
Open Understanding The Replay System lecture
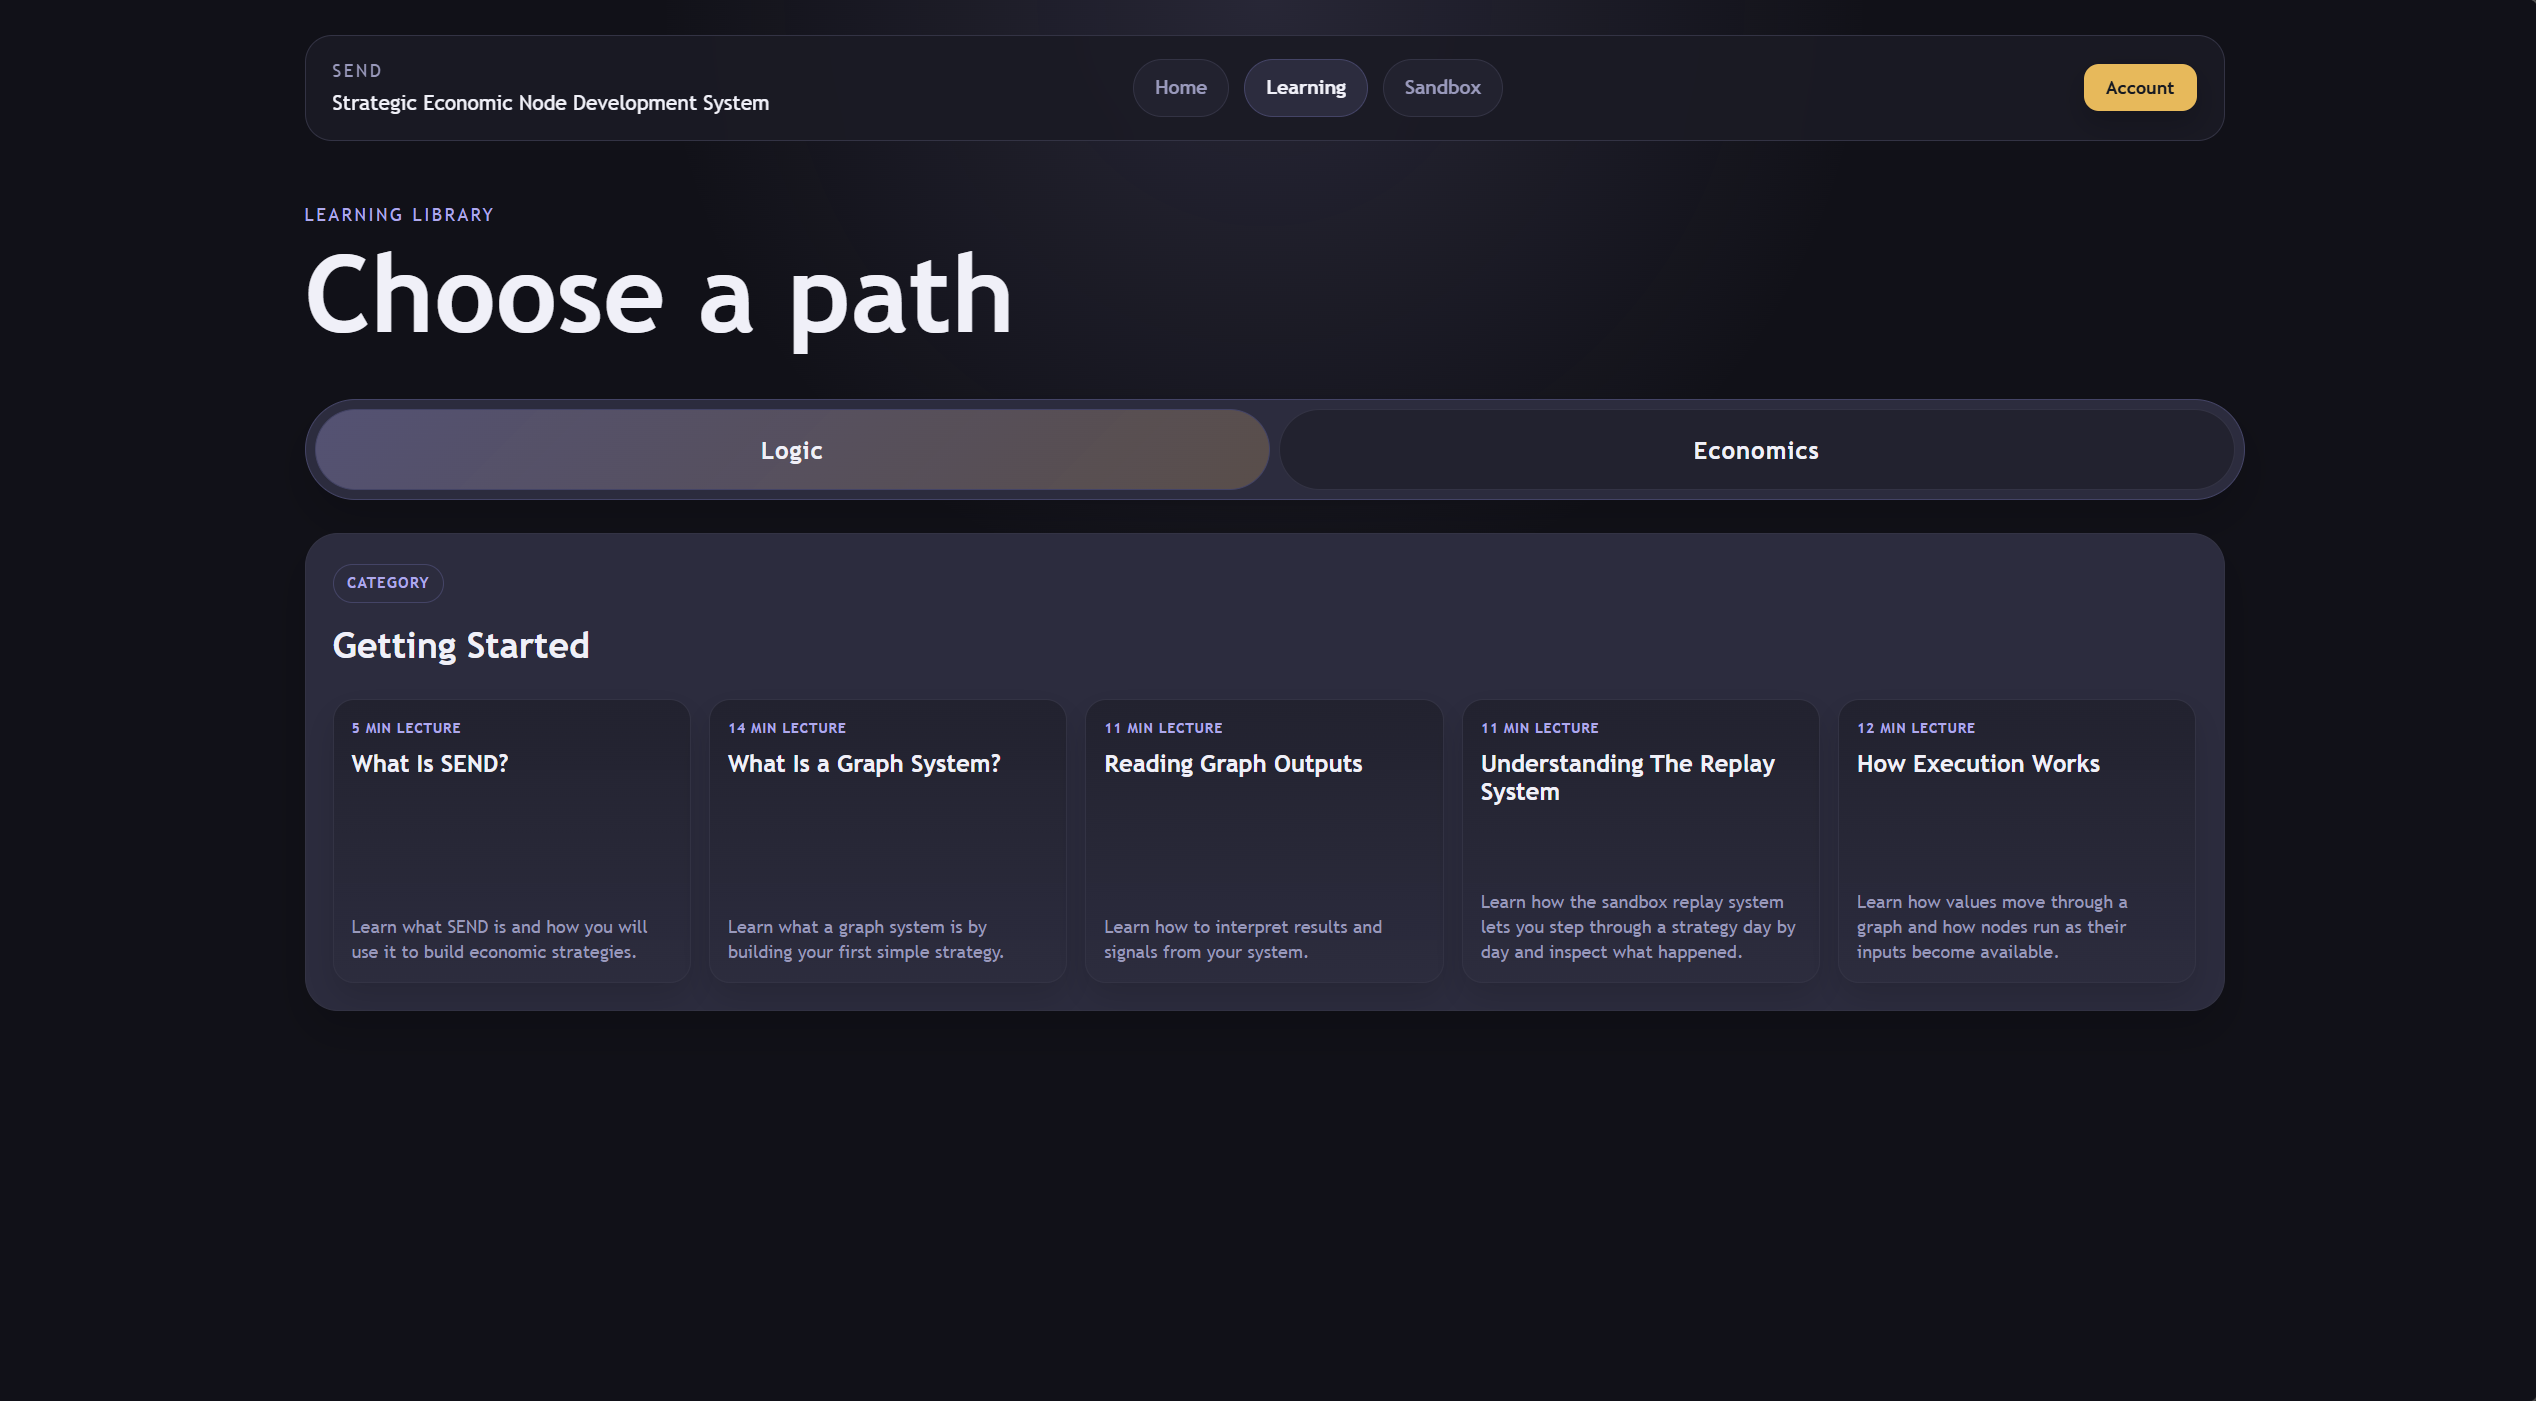(x=1640, y=840)
